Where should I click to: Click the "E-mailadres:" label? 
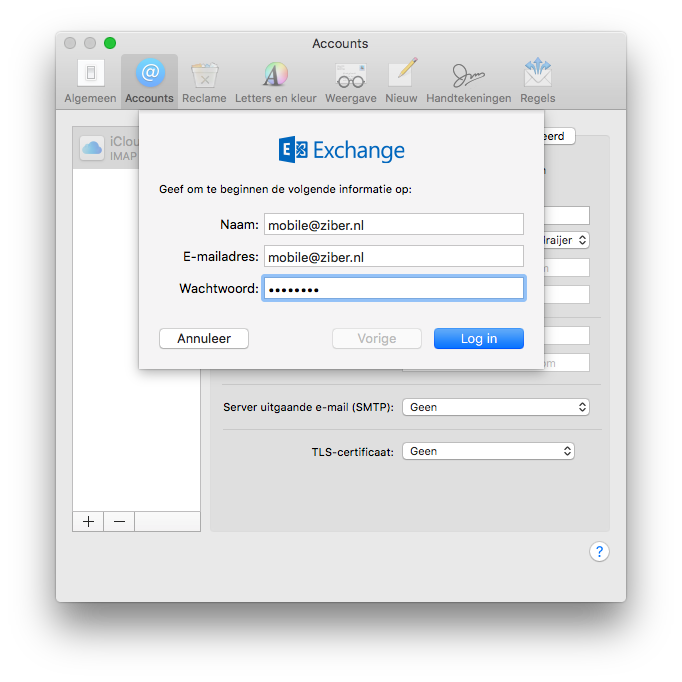click(221, 257)
